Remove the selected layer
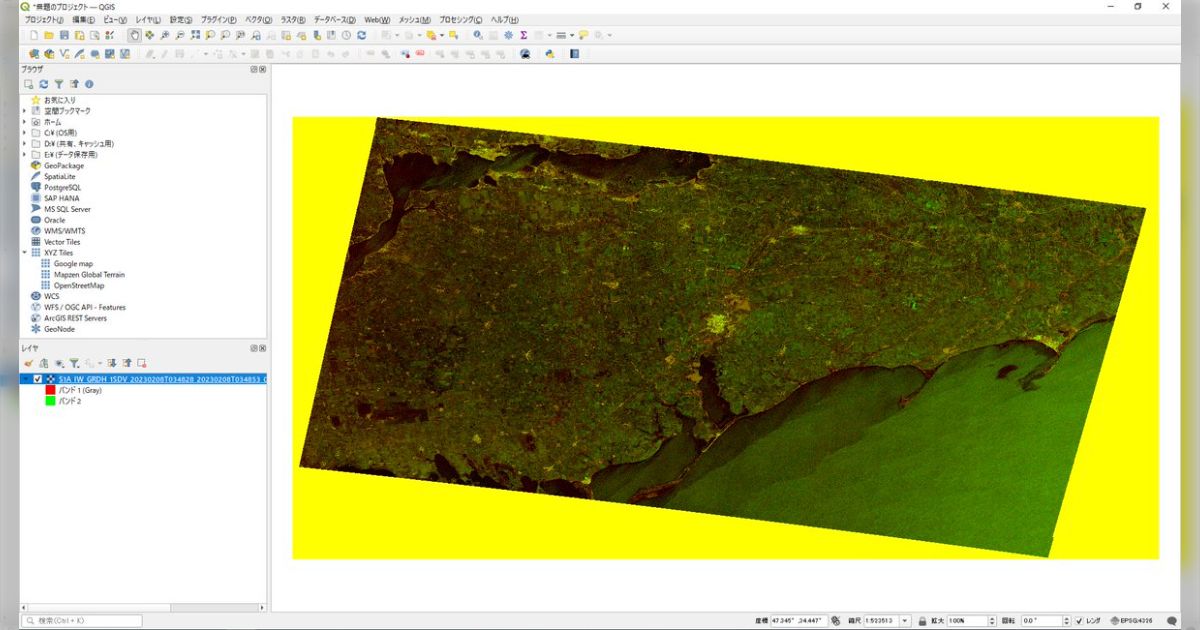Image resolution: width=1200 pixels, height=630 pixels. [x=142, y=362]
